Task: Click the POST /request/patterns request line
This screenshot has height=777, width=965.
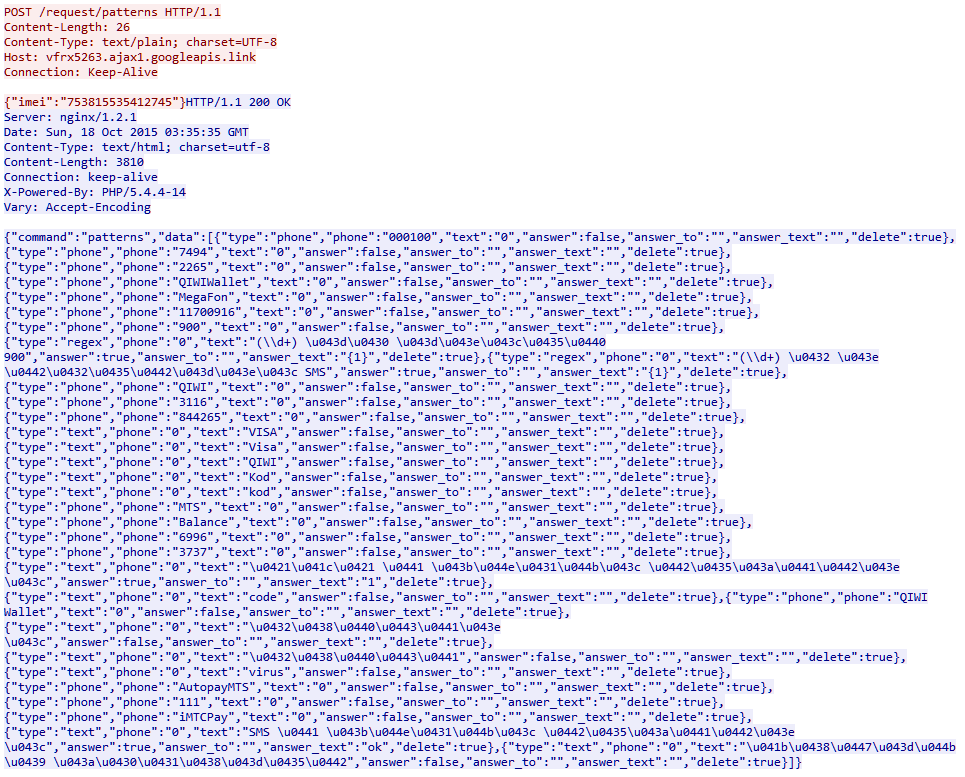Action: 112,12
